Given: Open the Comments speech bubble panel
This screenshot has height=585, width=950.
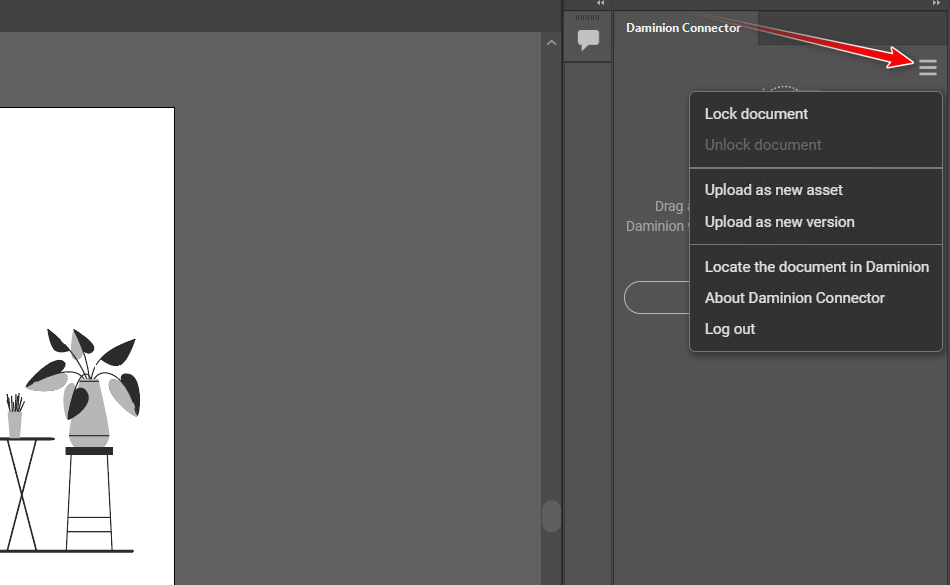Looking at the screenshot, I should [588, 41].
